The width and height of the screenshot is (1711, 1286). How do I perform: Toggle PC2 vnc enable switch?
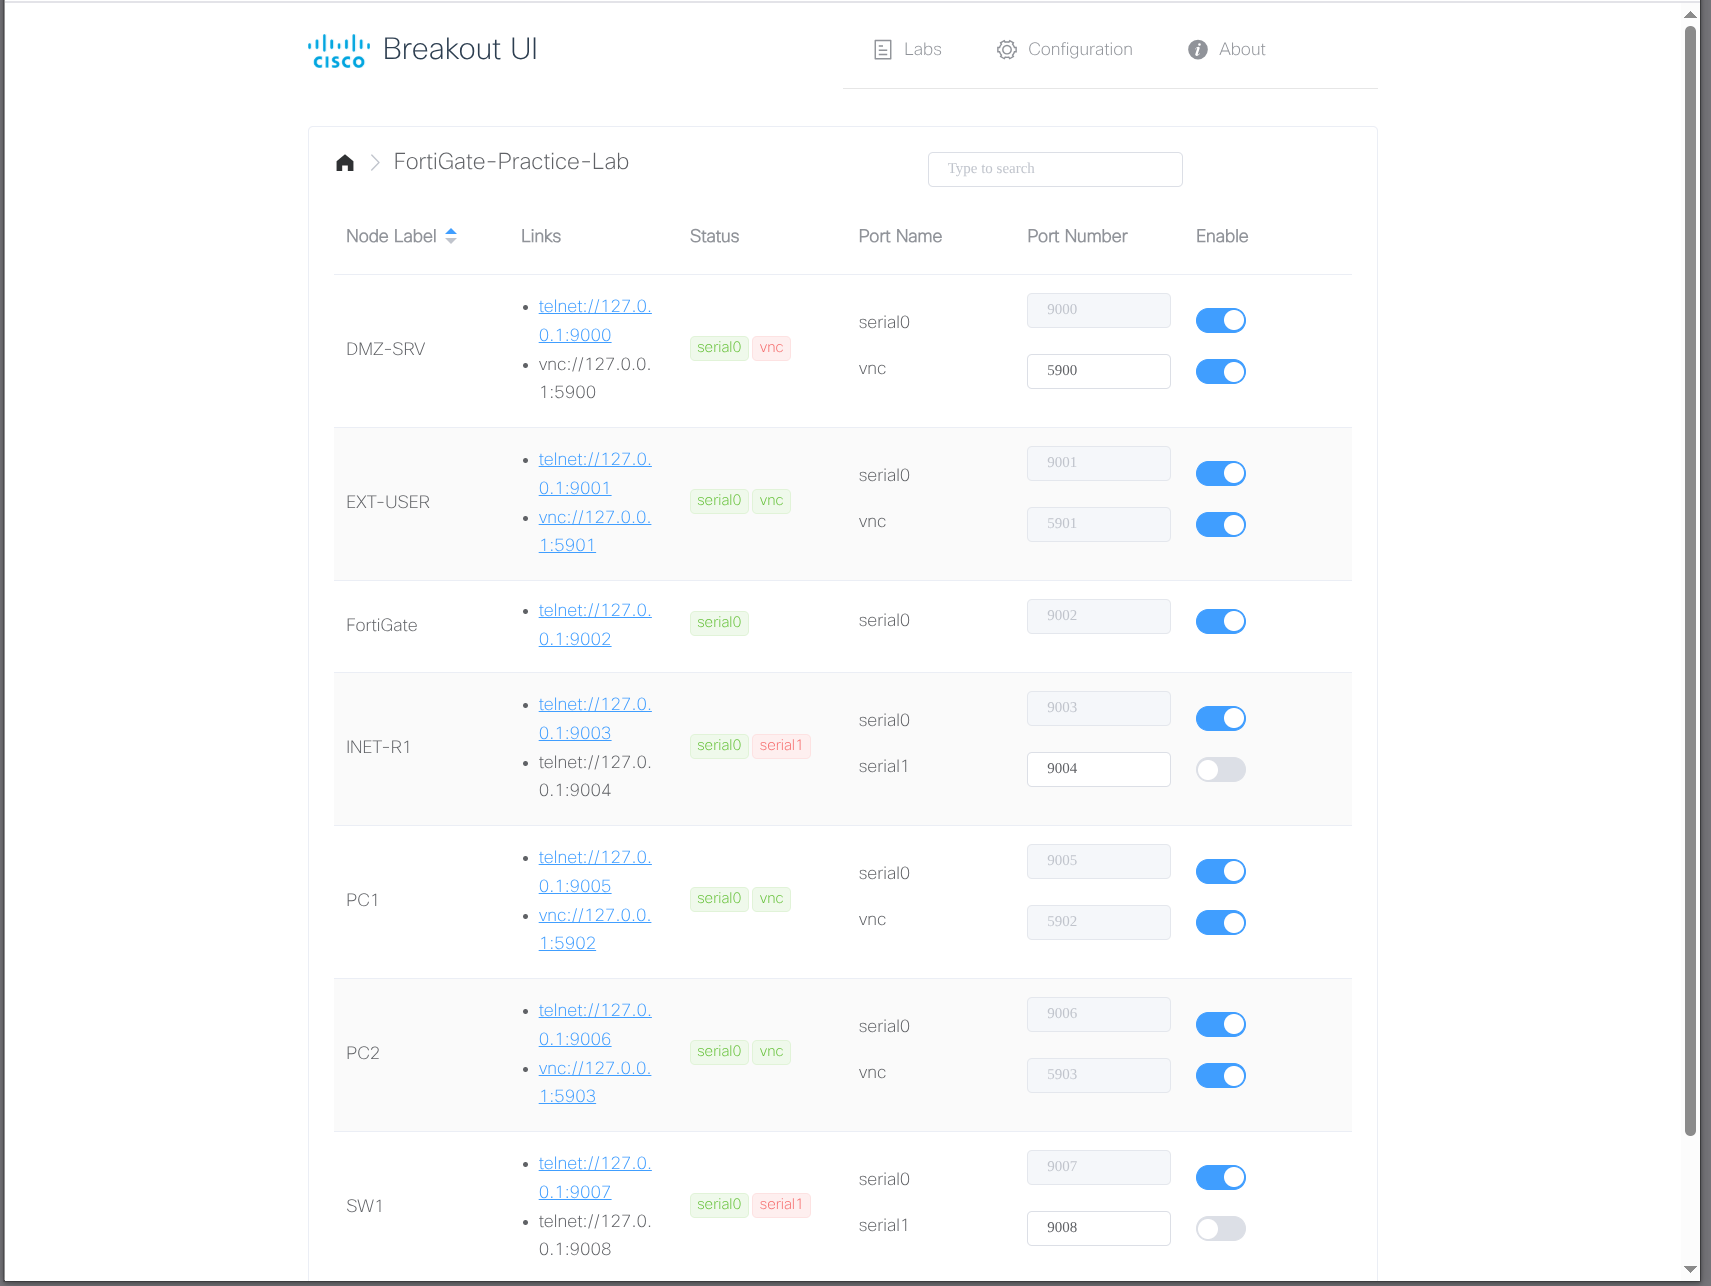tap(1221, 1075)
